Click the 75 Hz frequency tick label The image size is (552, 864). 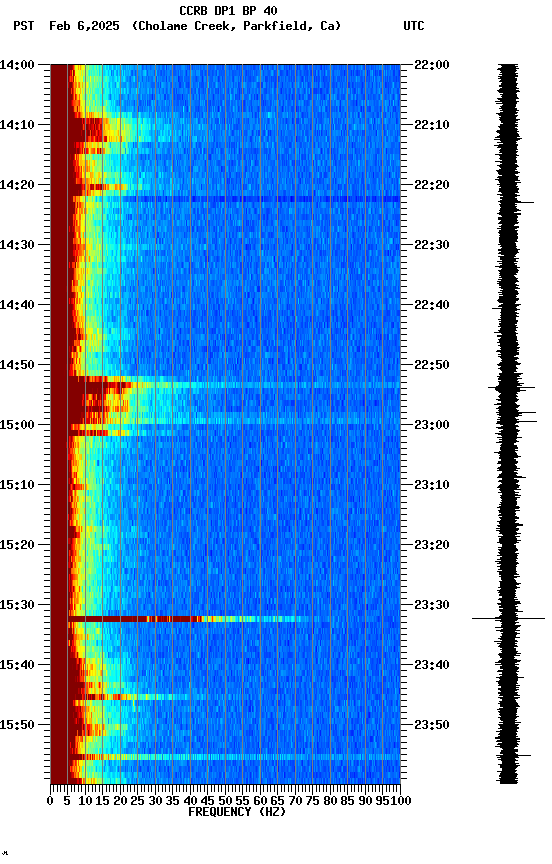point(312,801)
